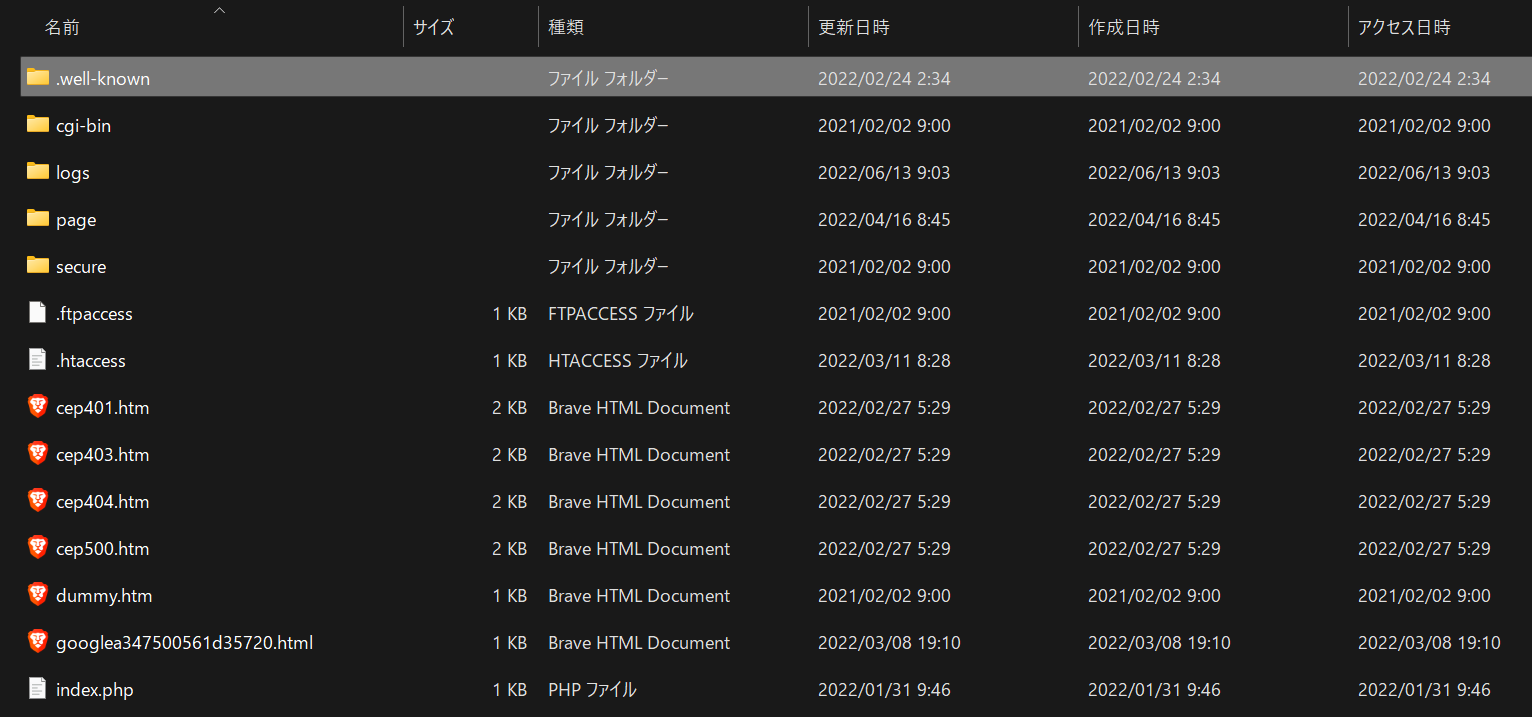The image size is (1532, 717).
Task: Click the 2022/04/16 8:45 update date of page
Action: pos(884,219)
